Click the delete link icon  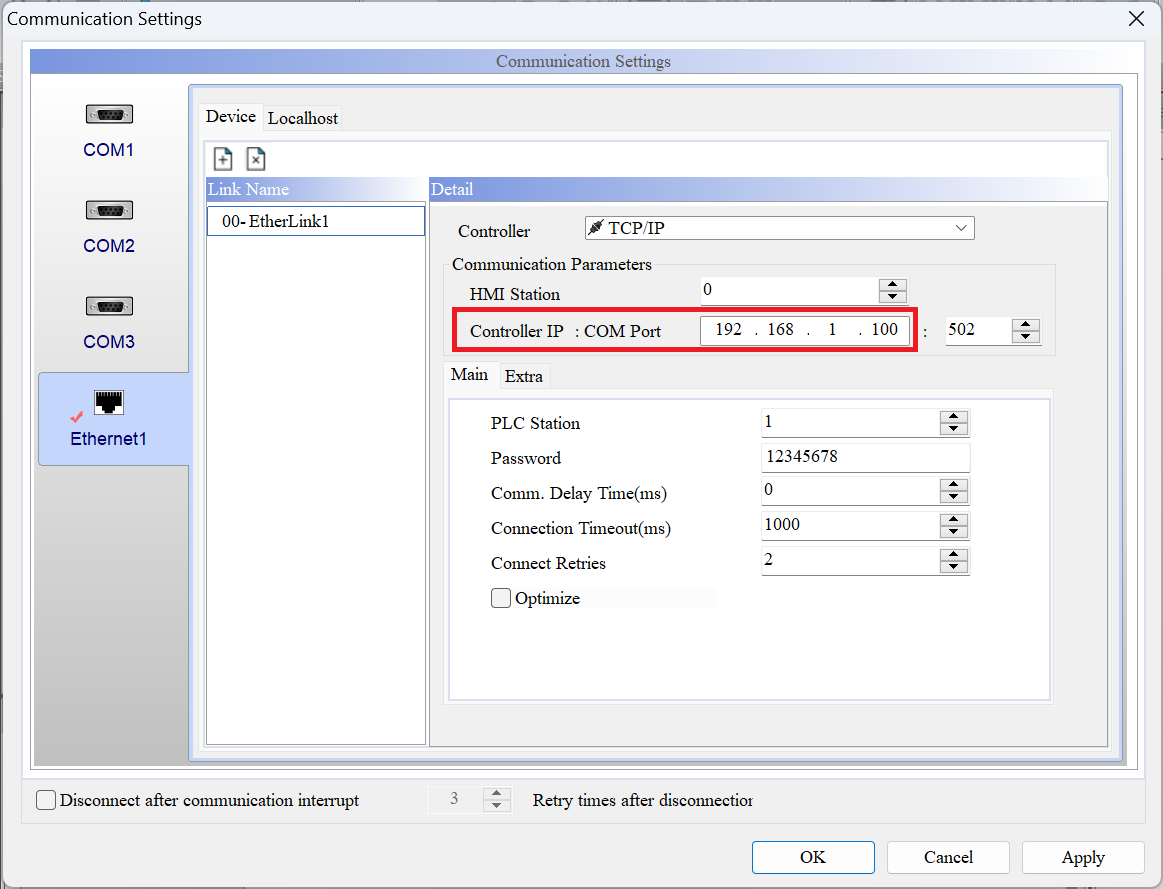click(x=255, y=159)
